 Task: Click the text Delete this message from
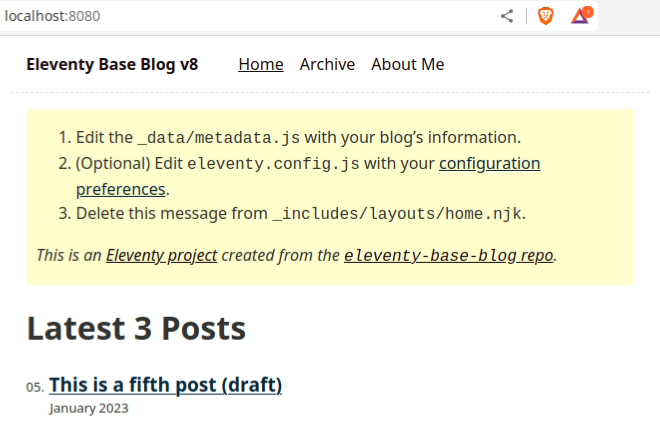(x=172, y=213)
